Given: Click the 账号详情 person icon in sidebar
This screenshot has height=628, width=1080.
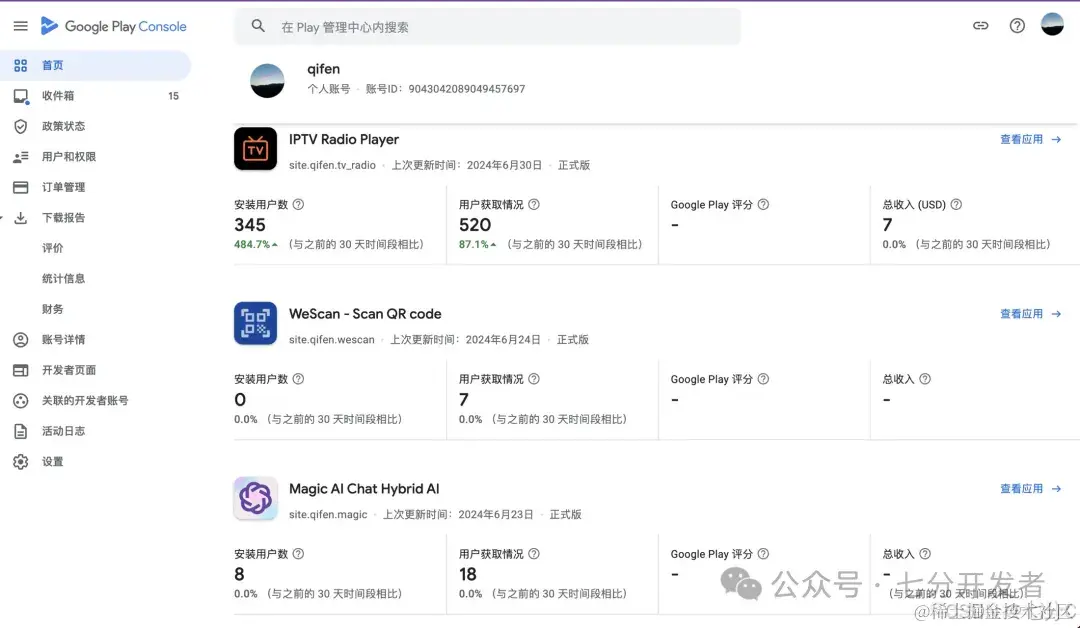Looking at the screenshot, I should 22,339.
